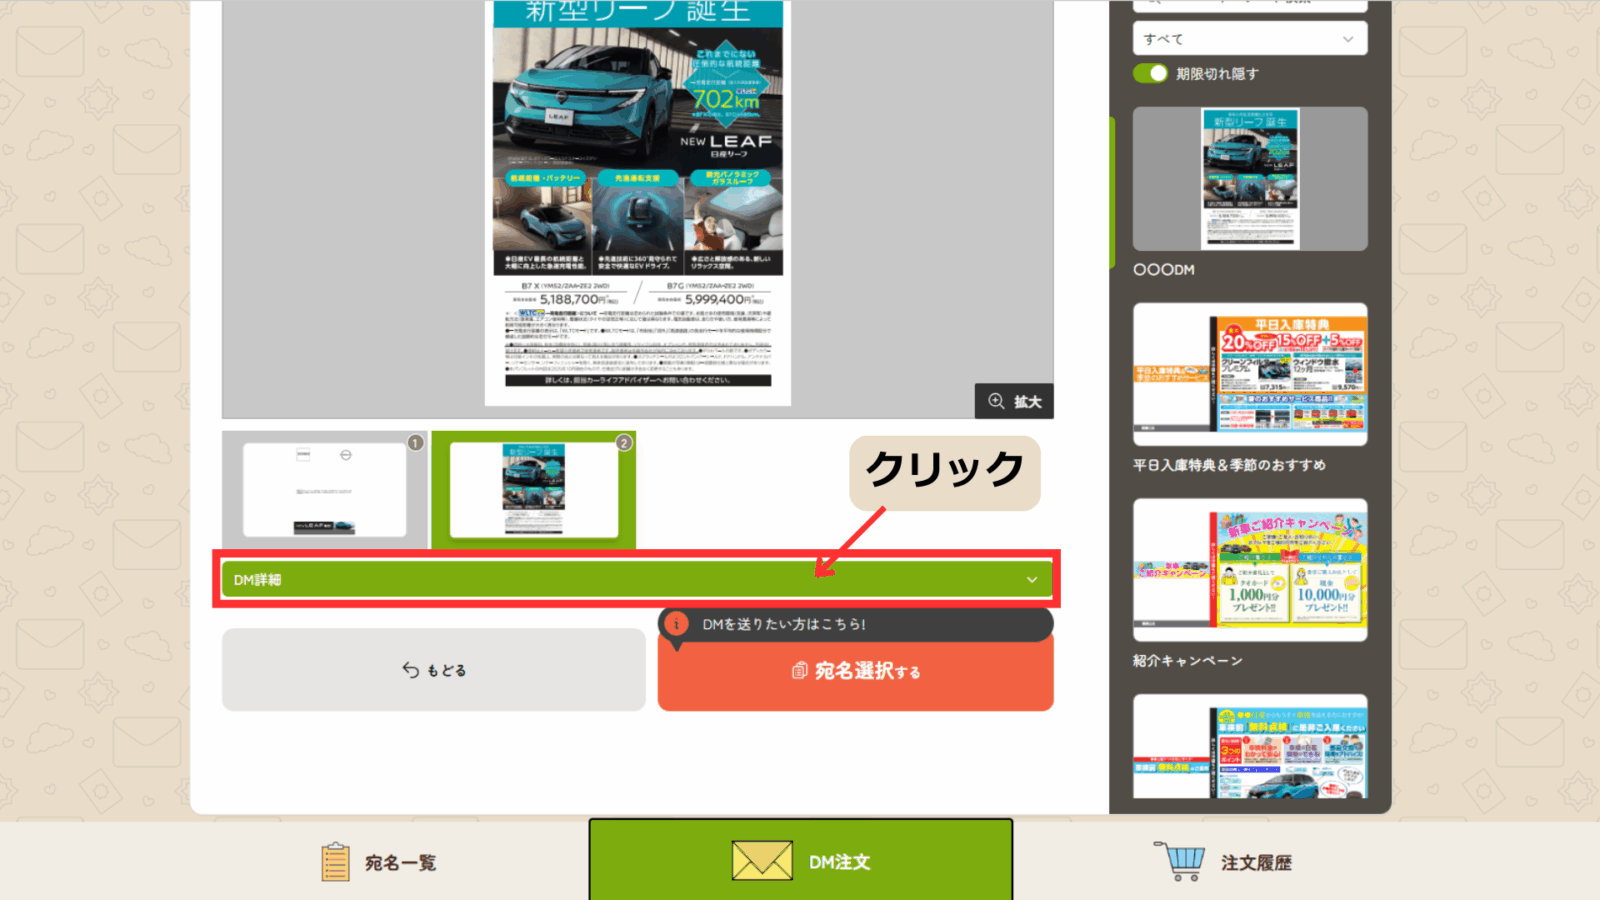1600x900 pixels.
Task: Click the magnifier icon on the 拡大 button
Action: pyautogui.click(x=996, y=401)
